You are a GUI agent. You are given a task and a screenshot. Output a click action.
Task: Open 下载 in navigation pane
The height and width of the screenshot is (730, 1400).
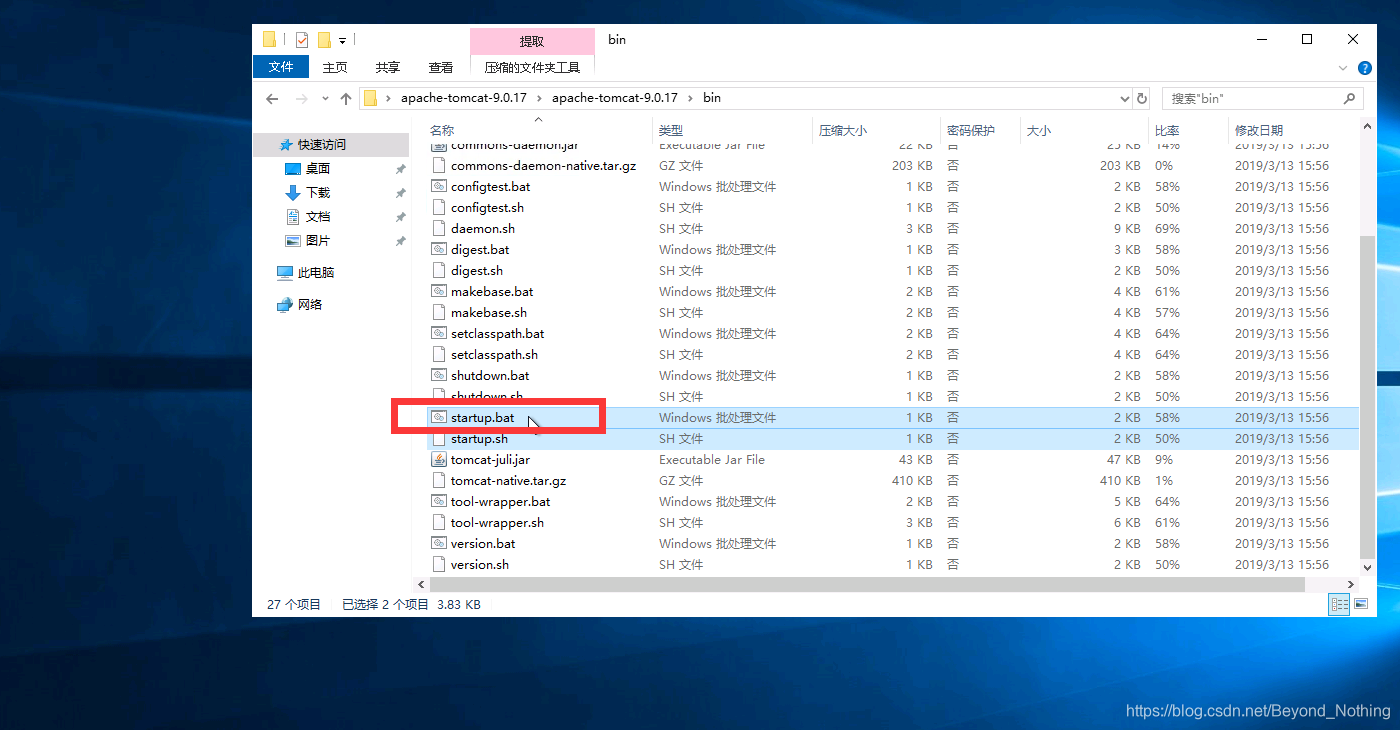[x=318, y=193]
